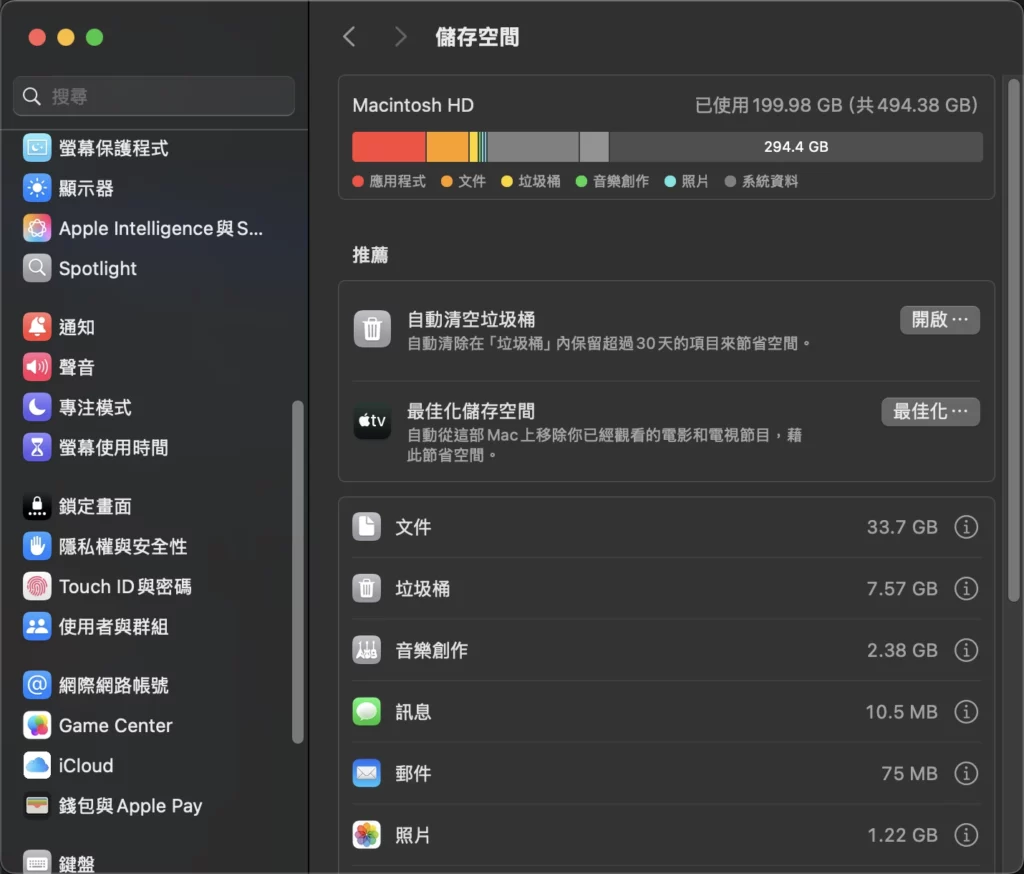The image size is (1024, 874).
Task: Select 鎖定畫面 lock icon
Action: coord(37,506)
